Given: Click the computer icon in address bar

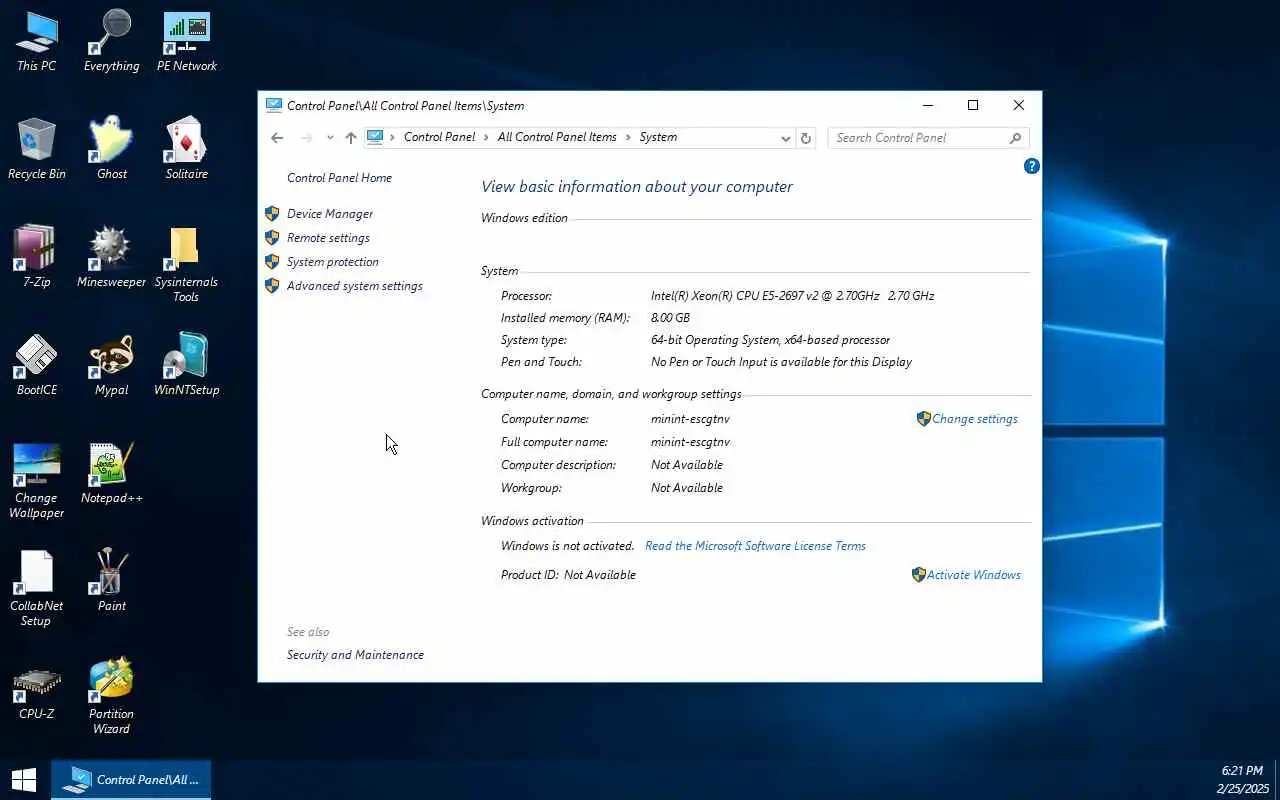Looking at the screenshot, I should click(375, 137).
